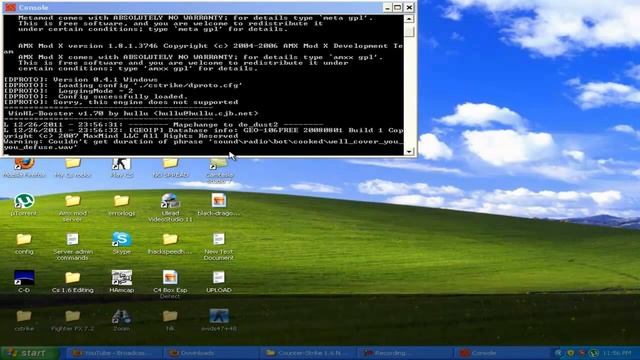Click the Console window title bar icon

(10, 7)
